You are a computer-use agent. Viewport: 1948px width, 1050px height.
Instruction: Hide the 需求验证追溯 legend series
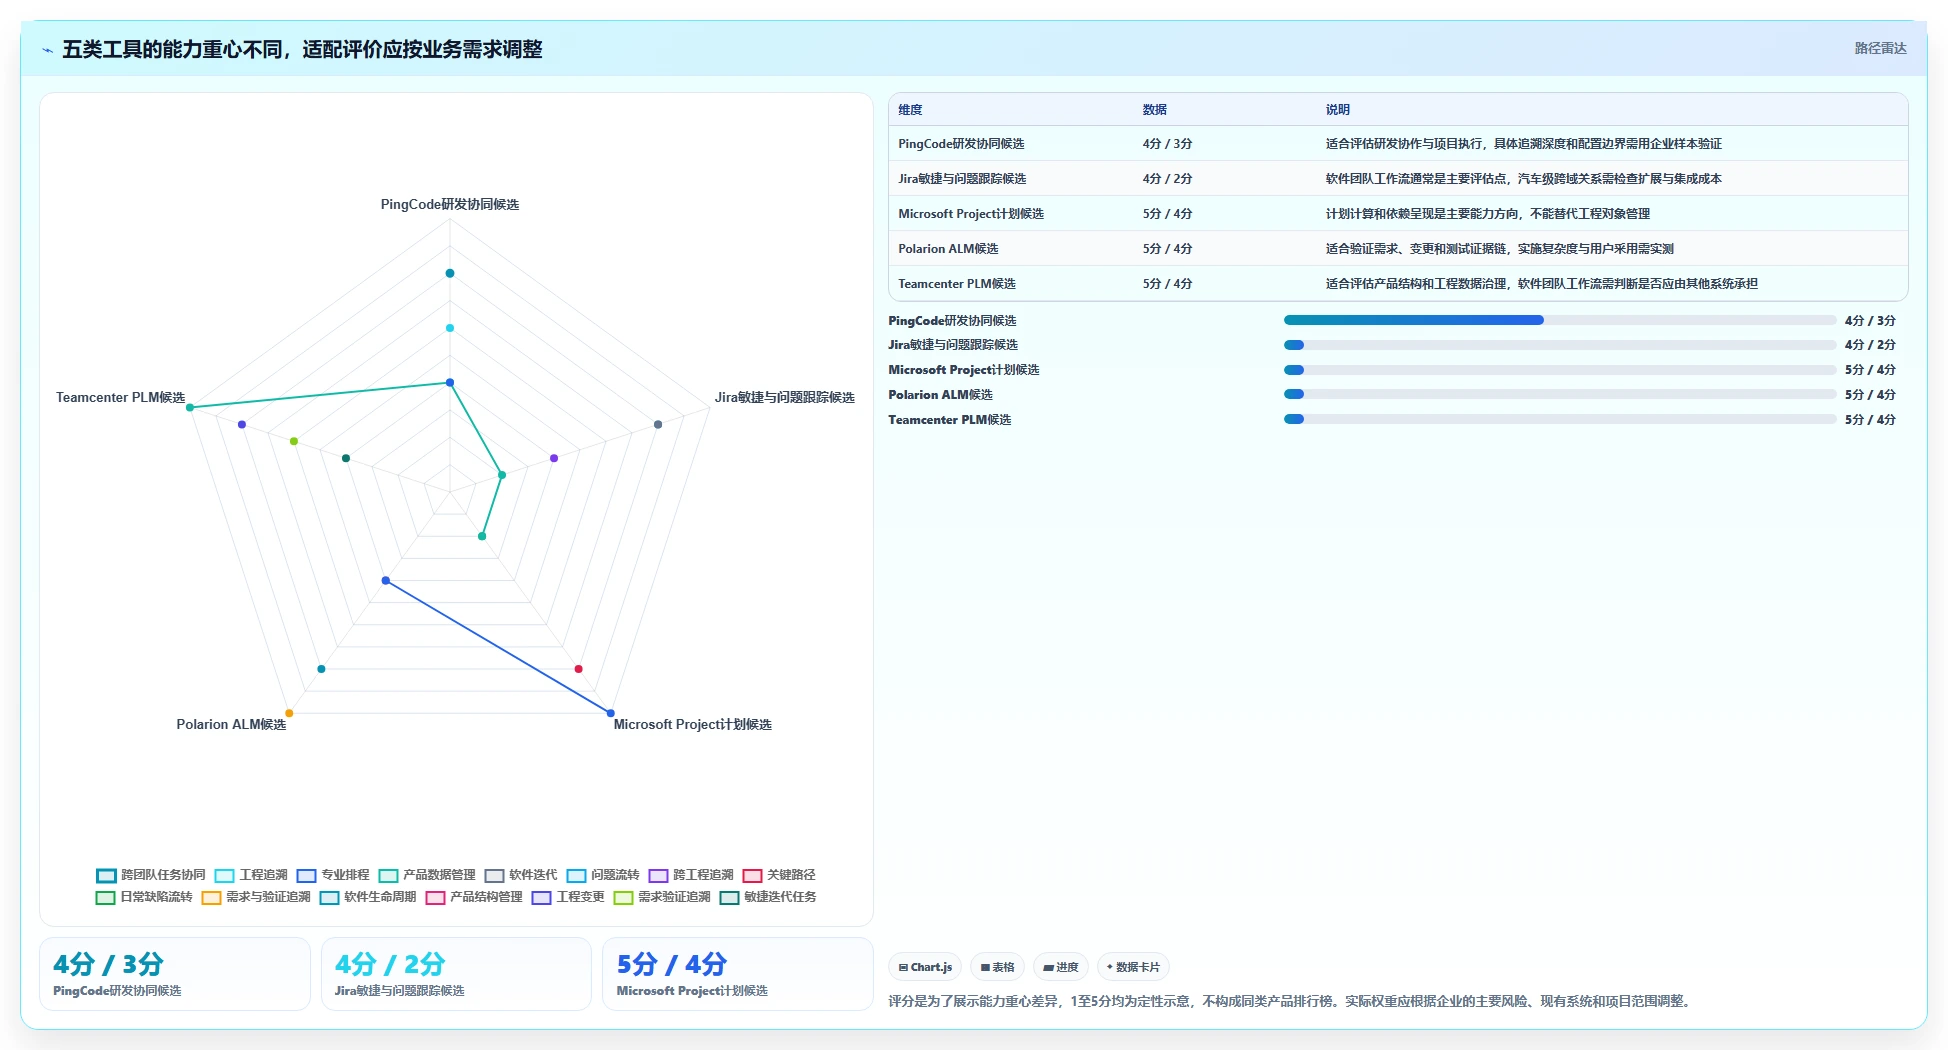(x=662, y=897)
